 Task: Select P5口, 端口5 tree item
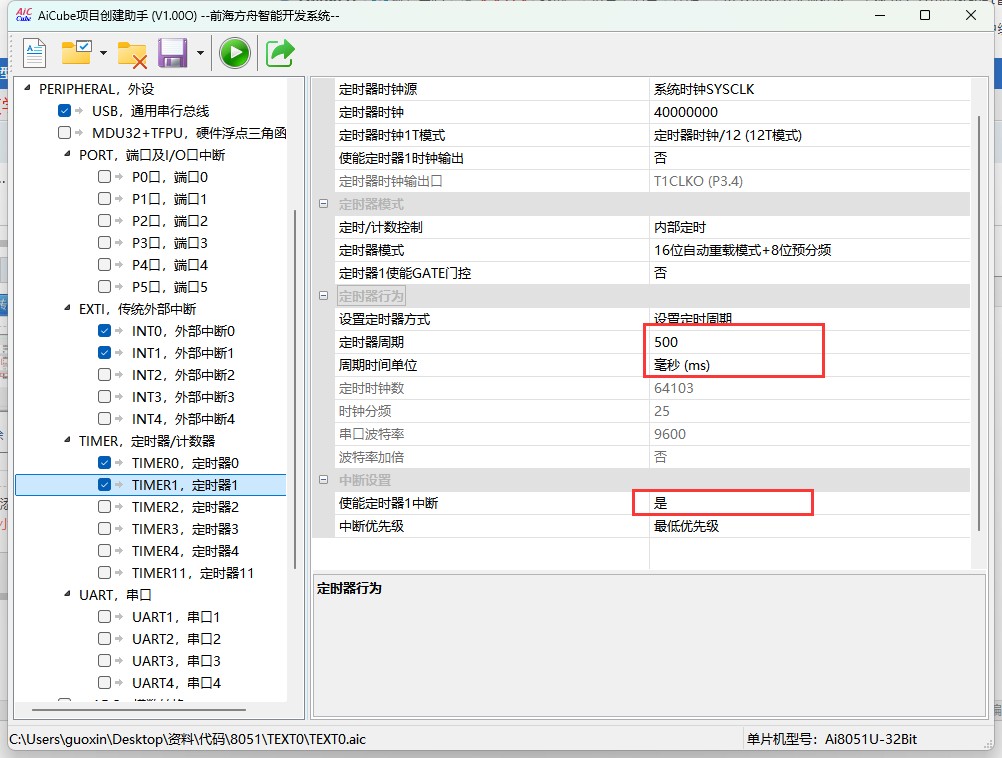pos(170,287)
